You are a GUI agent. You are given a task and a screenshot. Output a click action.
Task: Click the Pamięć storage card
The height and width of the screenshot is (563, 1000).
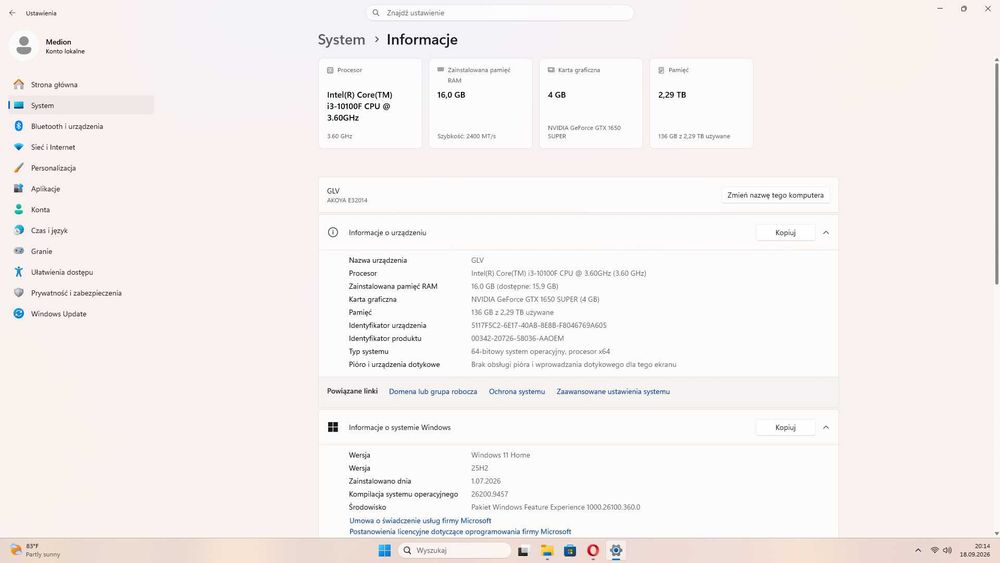click(x=701, y=103)
